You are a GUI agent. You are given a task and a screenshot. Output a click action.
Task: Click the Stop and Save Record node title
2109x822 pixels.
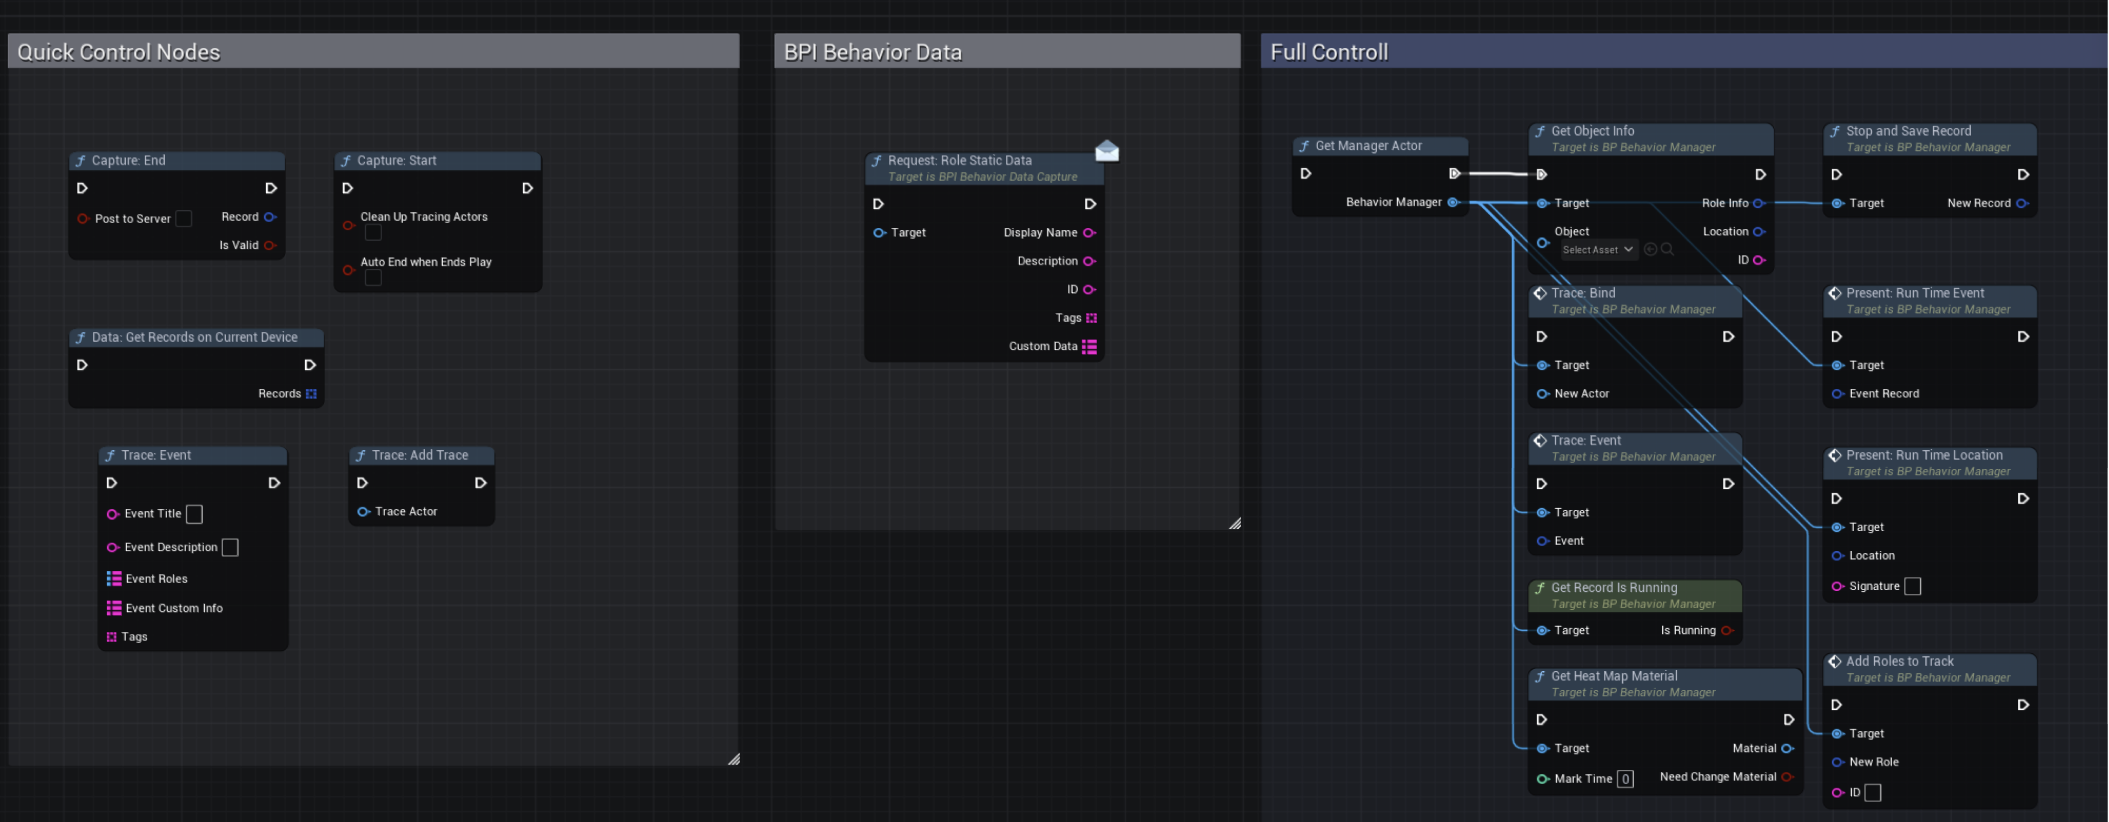click(x=1908, y=131)
